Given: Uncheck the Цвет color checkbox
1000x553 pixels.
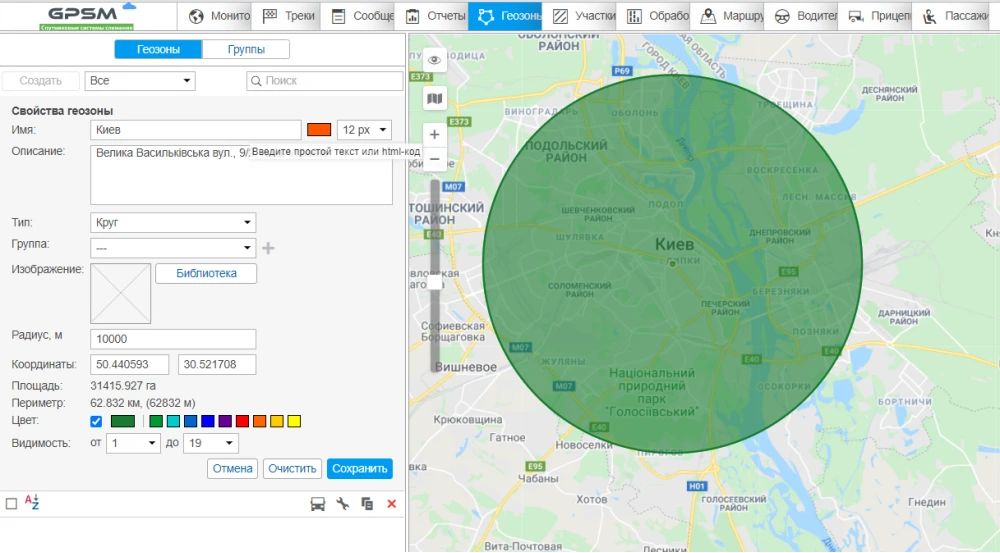Looking at the screenshot, I should (96, 421).
